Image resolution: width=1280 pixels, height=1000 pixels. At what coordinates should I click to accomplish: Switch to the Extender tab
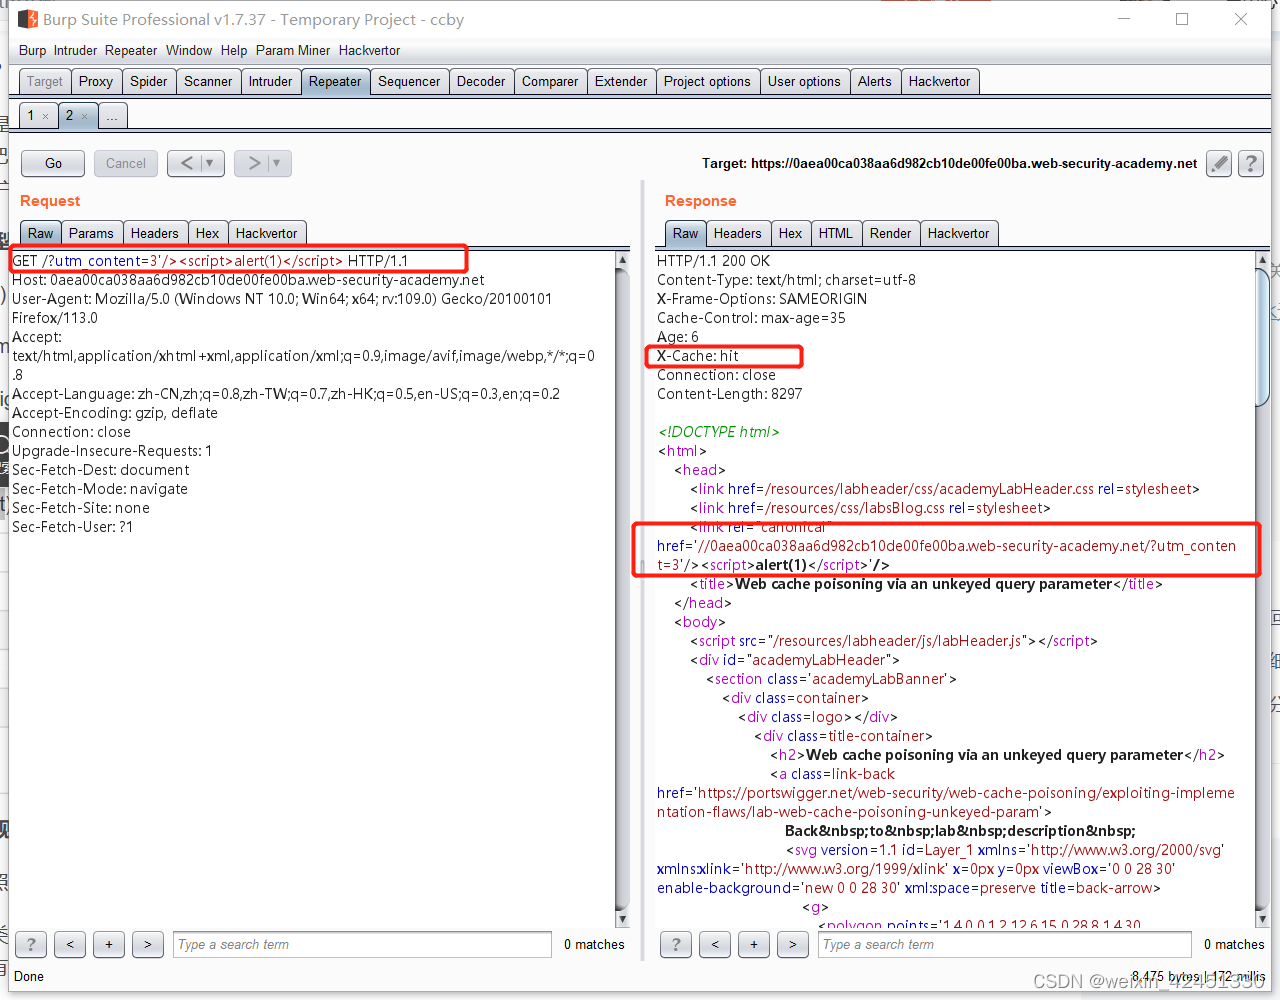621,82
